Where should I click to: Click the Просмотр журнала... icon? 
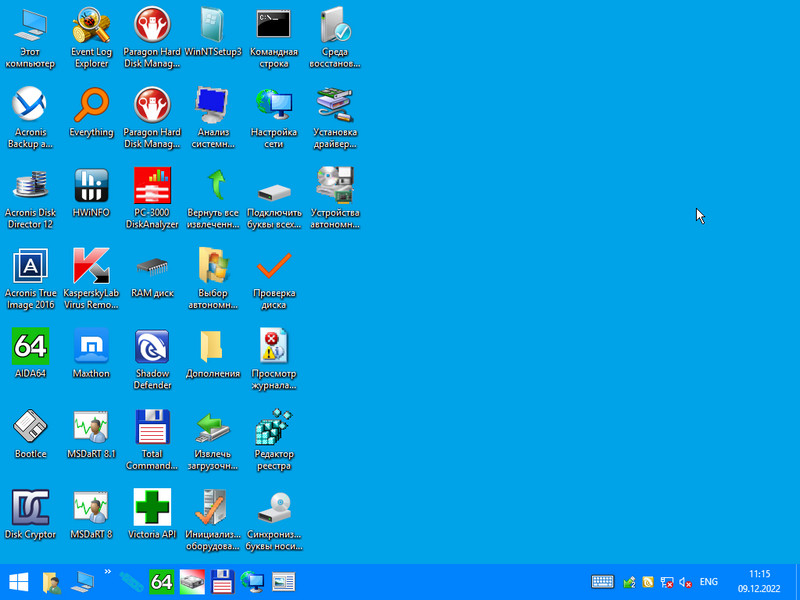273,360
